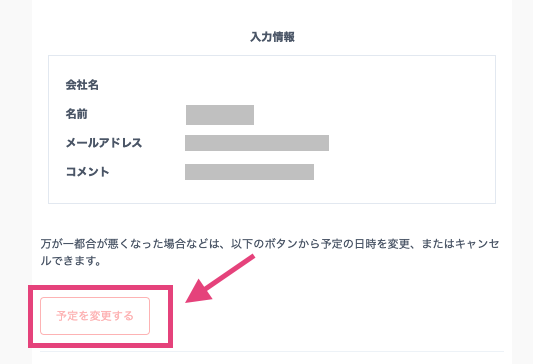Click the 会社名 label
533x364 pixels.
[x=82, y=85]
